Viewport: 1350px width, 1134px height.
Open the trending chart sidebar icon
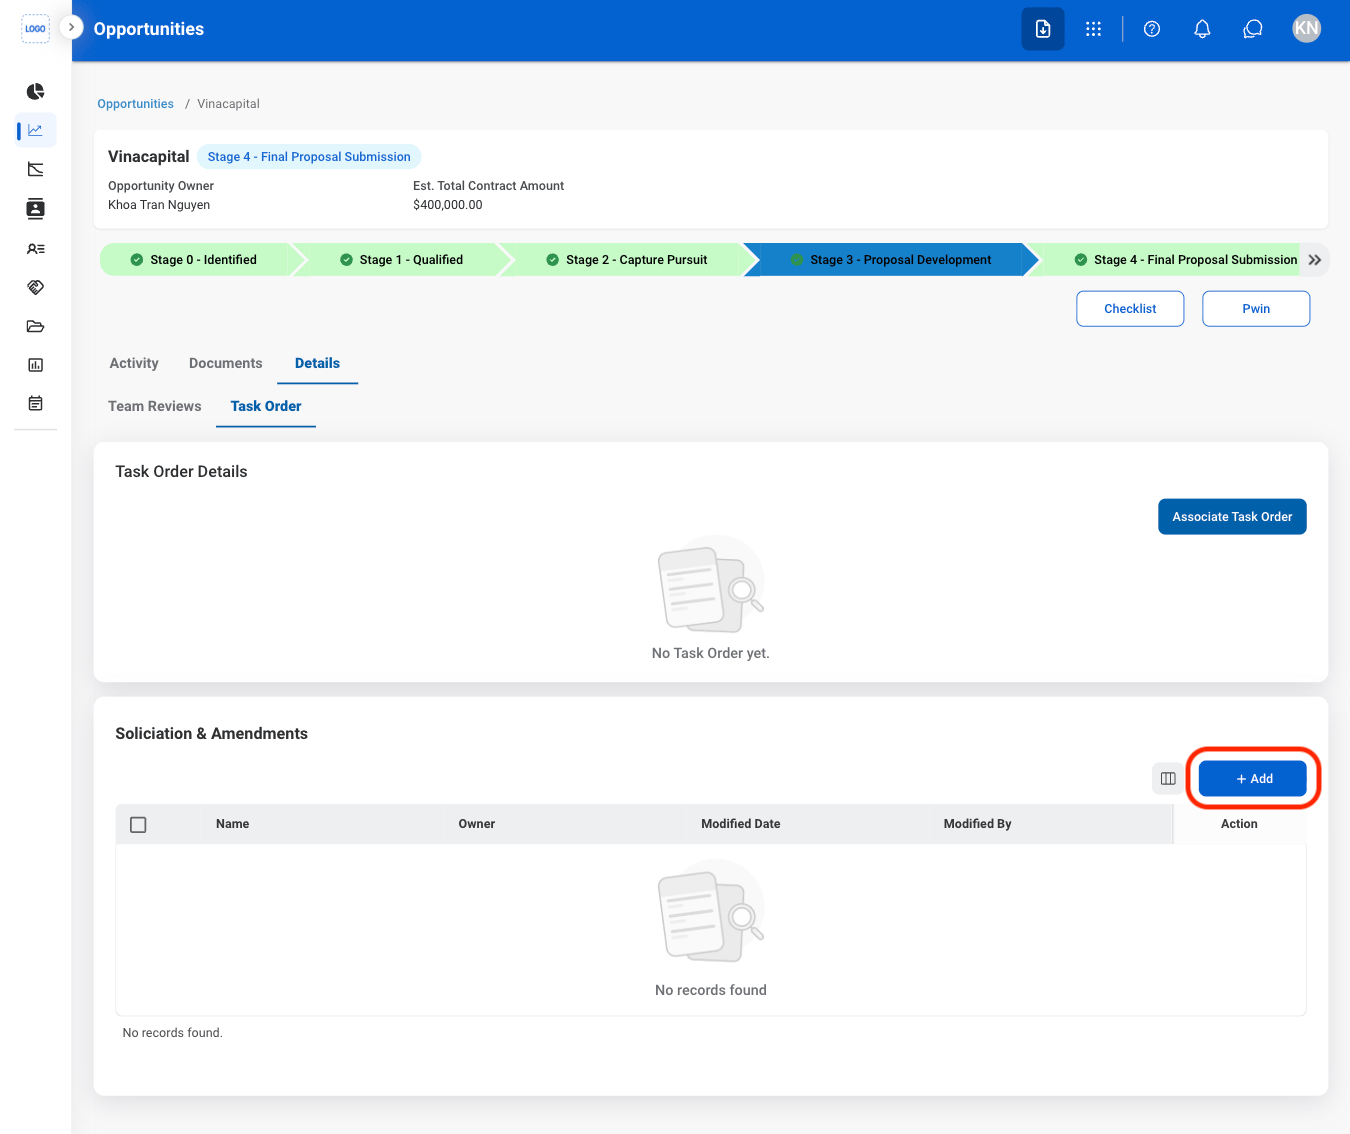pyautogui.click(x=36, y=169)
